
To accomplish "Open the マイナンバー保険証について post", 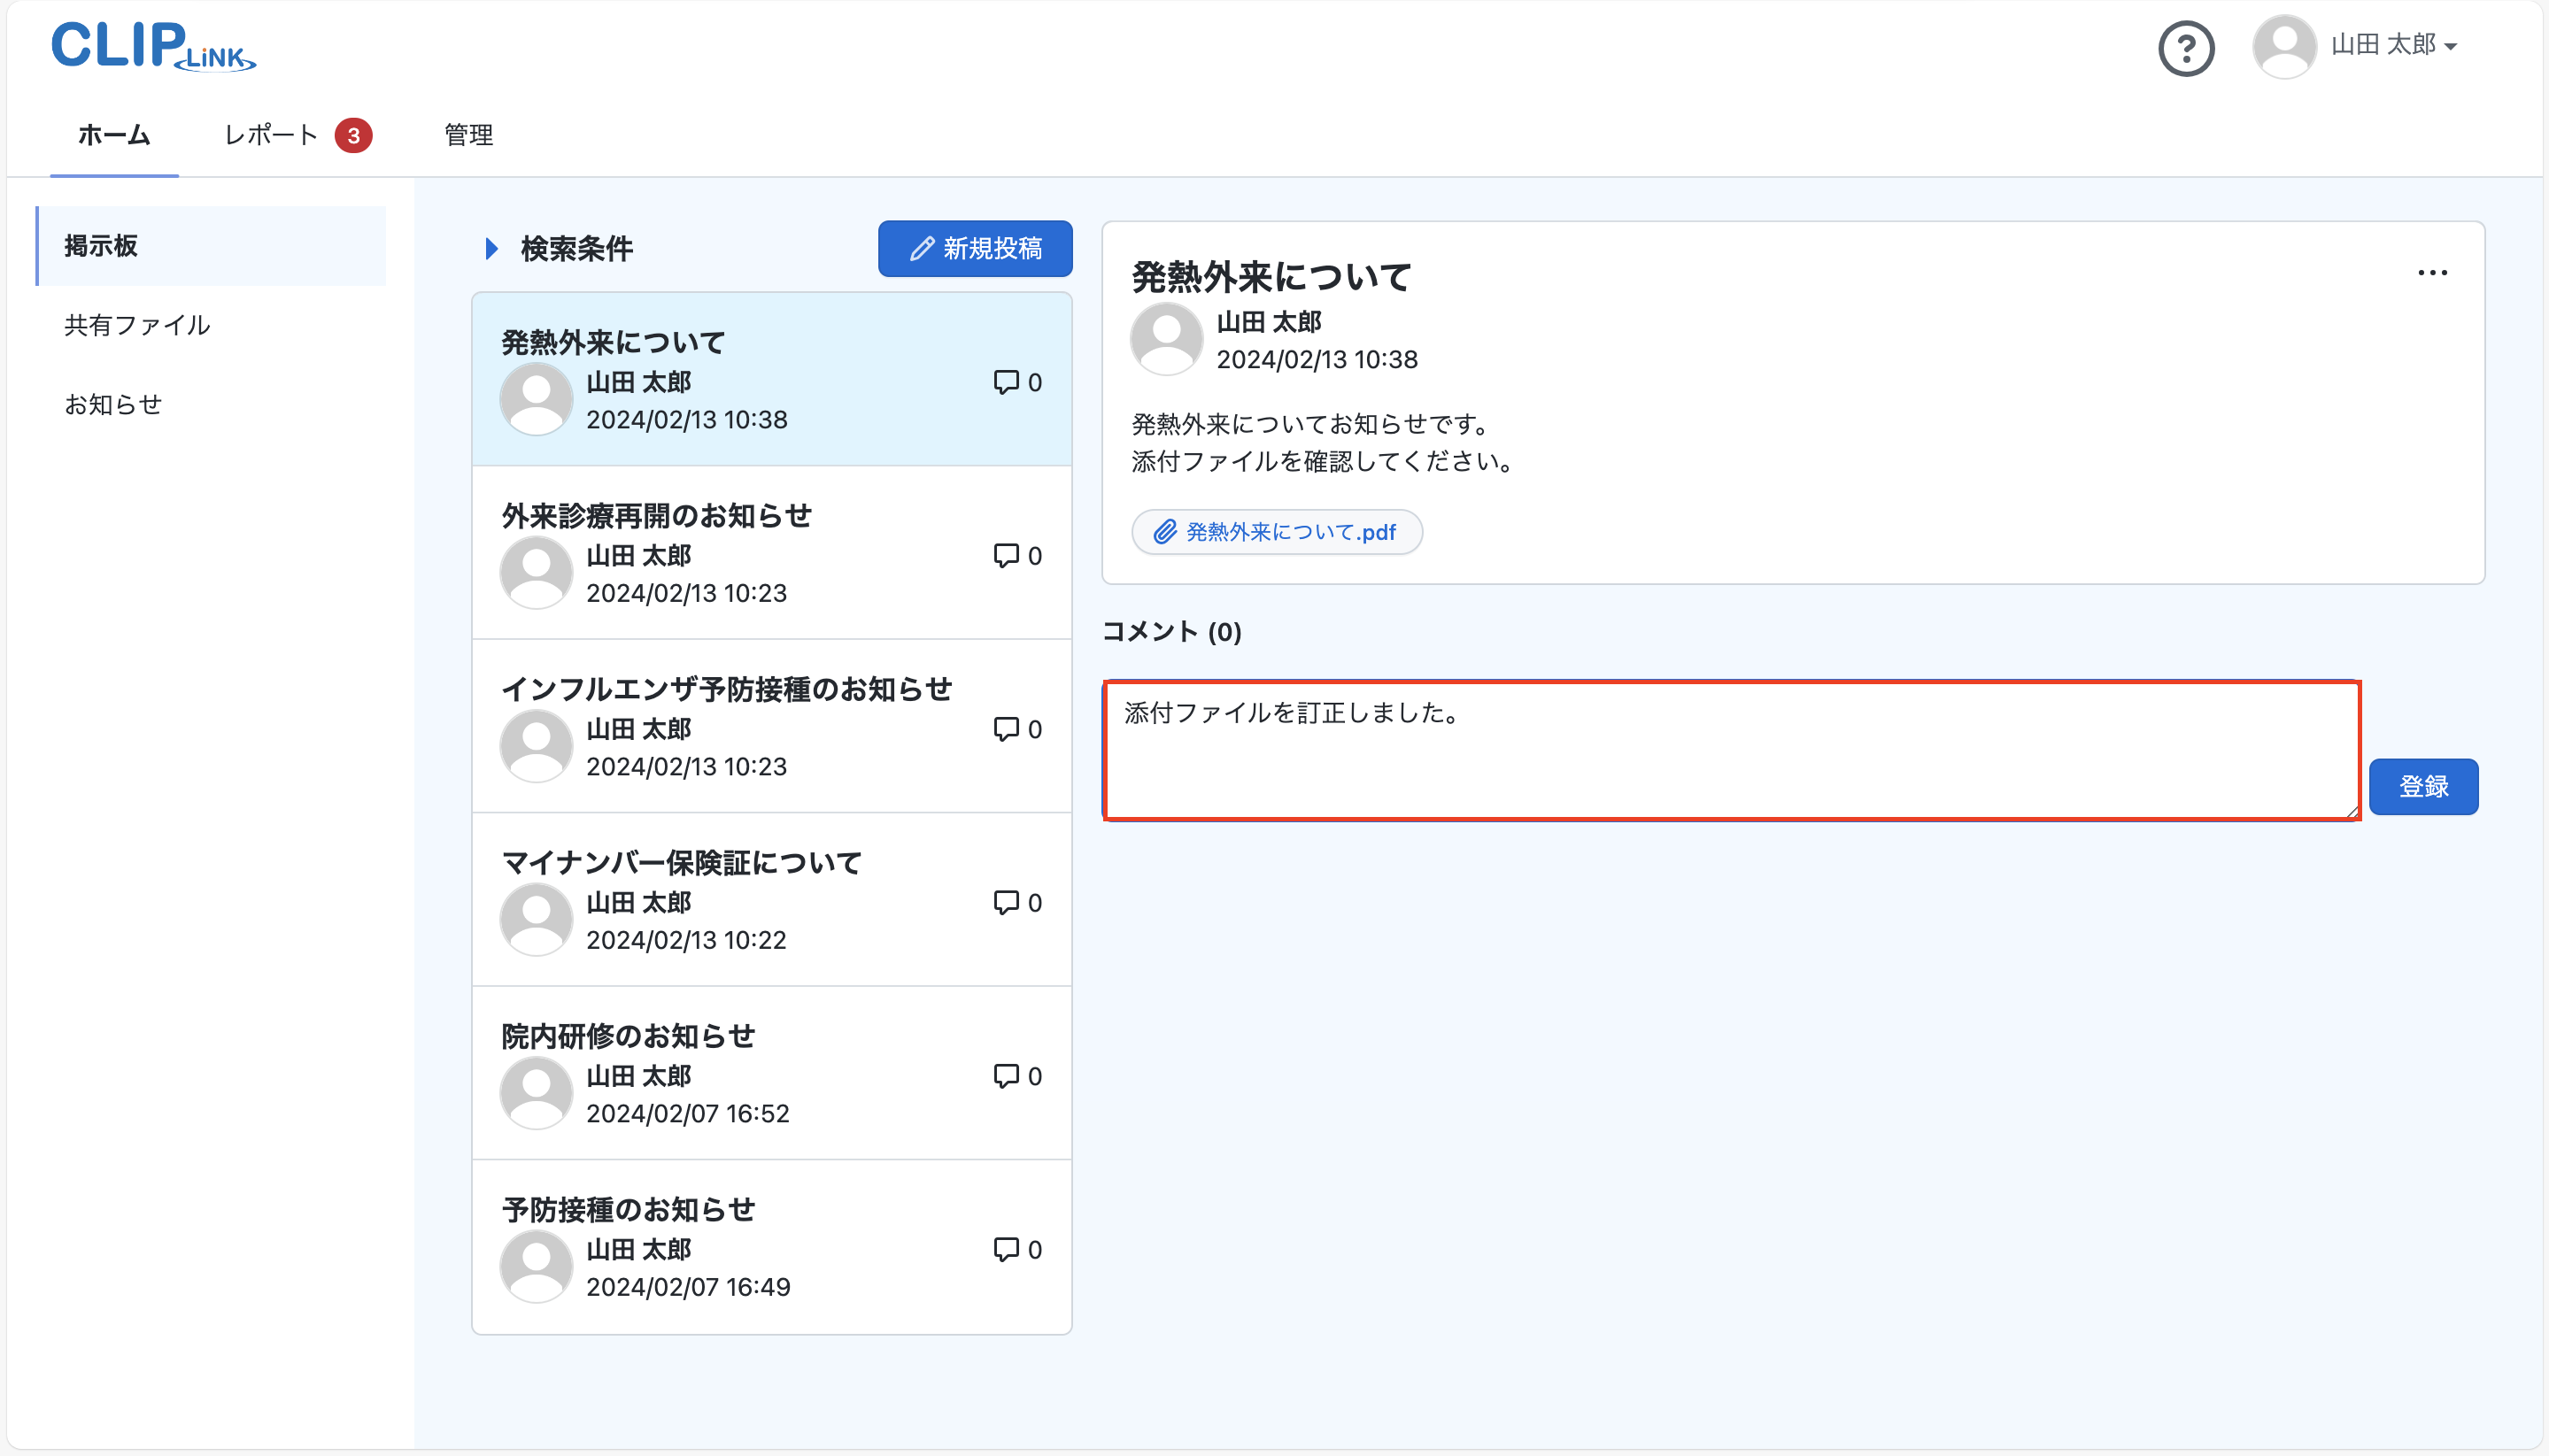I will 681,862.
